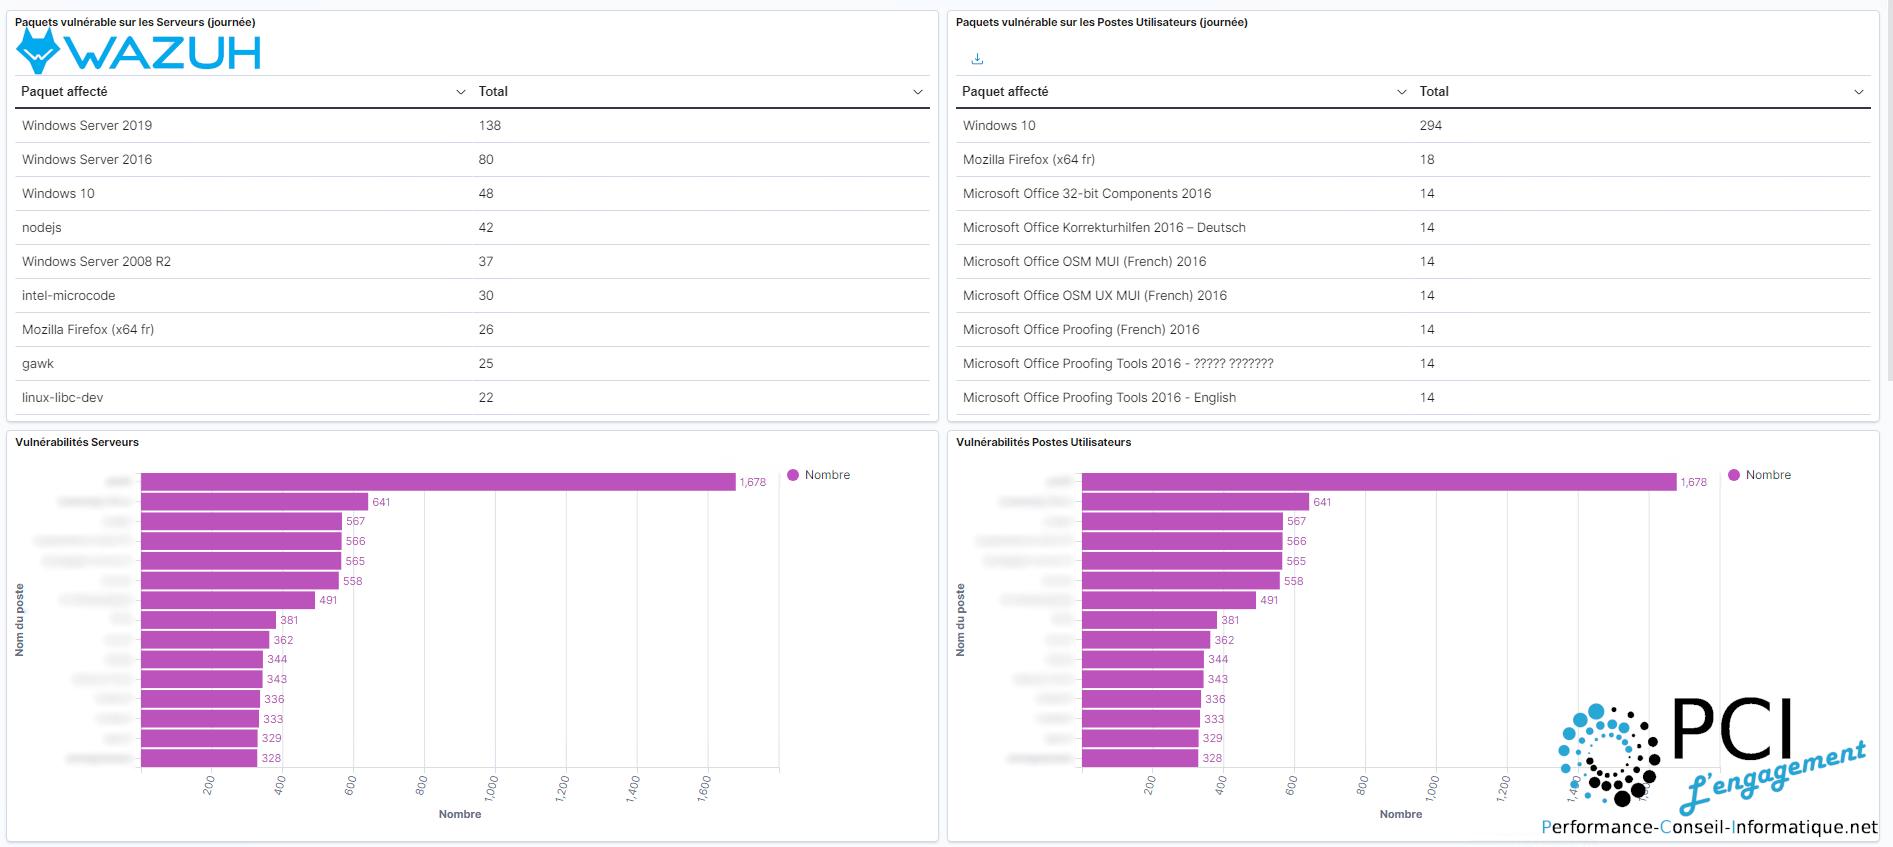Click the nodejs package cell
1893x847 pixels.
pos(42,227)
